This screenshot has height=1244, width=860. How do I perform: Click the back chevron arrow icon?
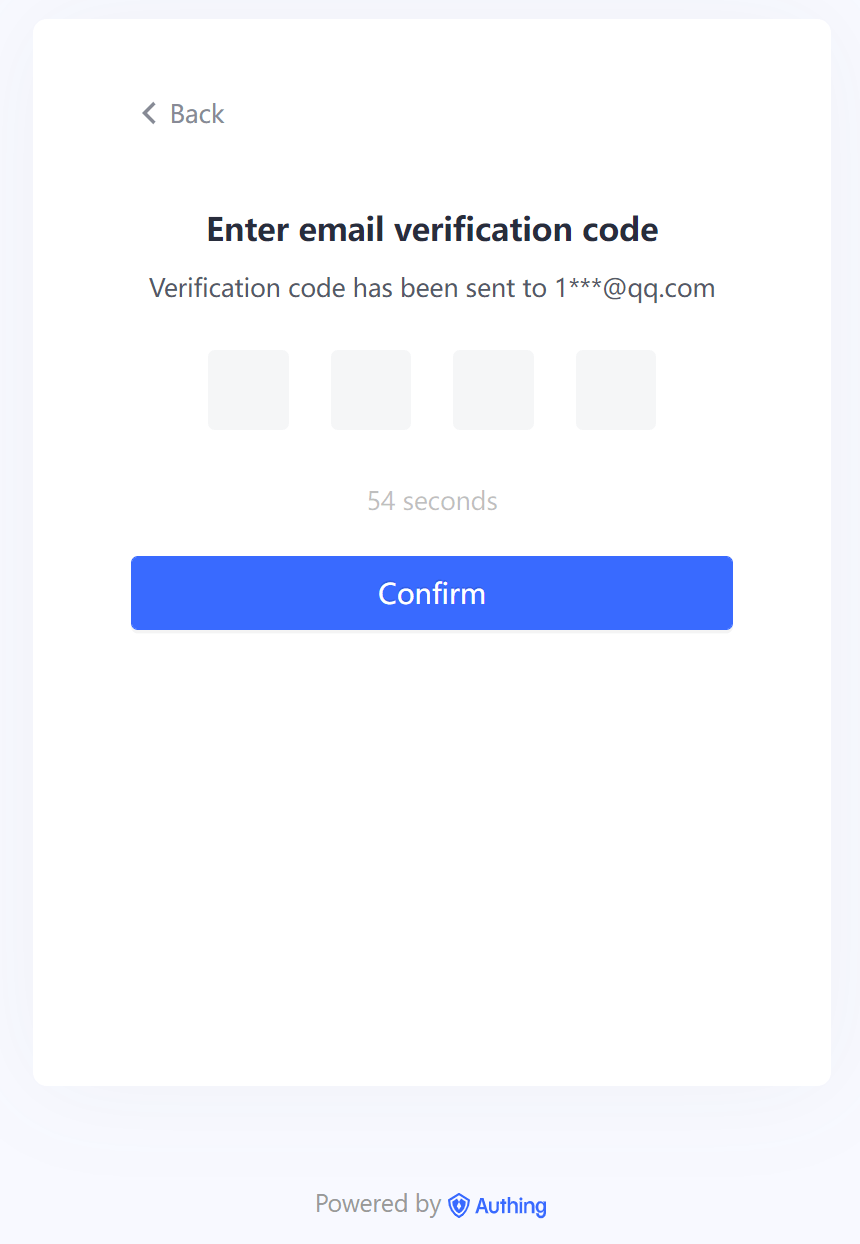[x=149, y=113]
